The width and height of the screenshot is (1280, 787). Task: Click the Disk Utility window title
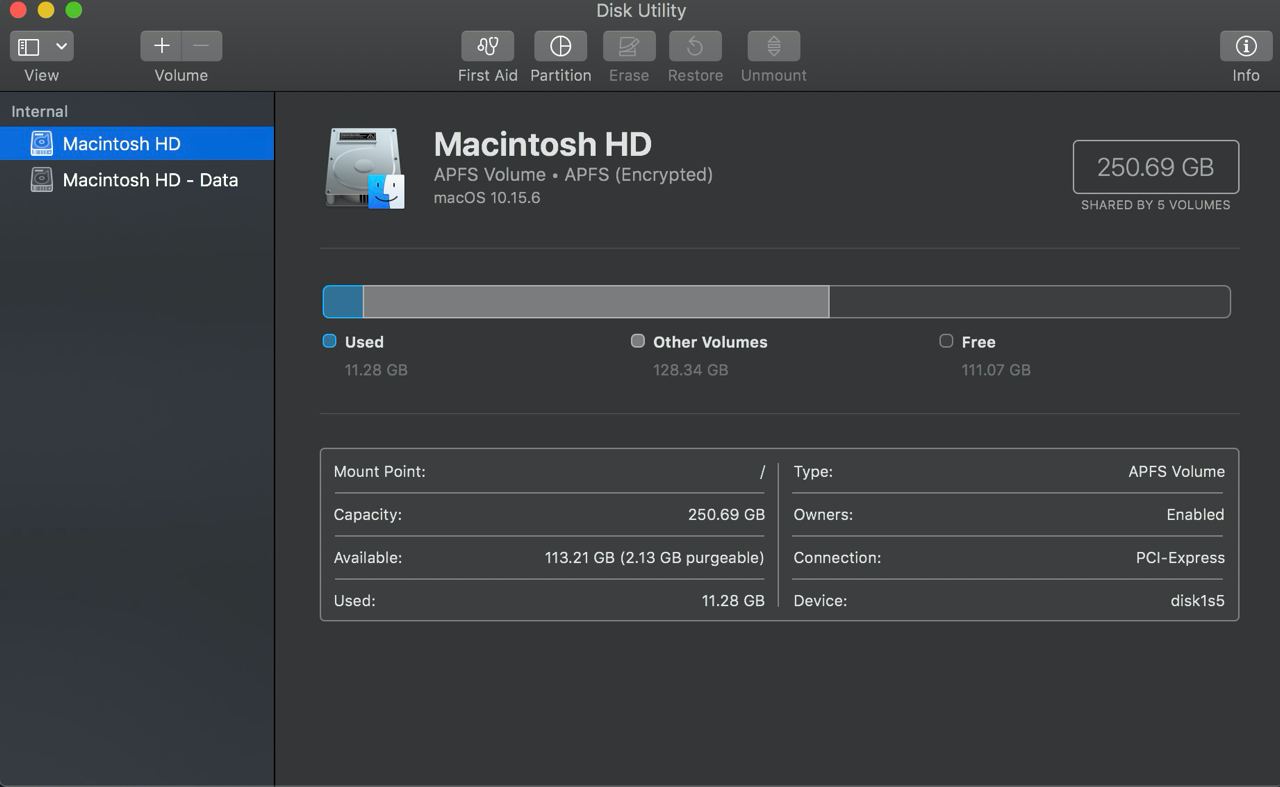641,11
